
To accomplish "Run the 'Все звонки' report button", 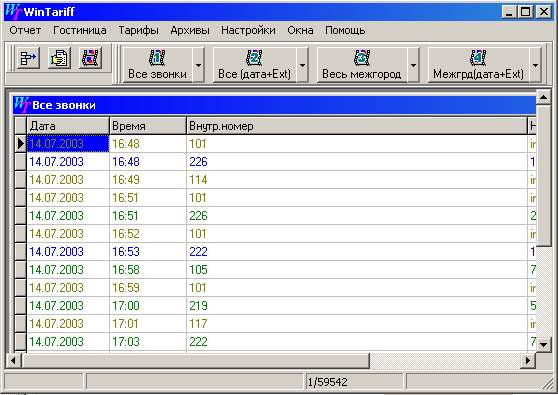I will pyautogui.click(x=157, y=65).
